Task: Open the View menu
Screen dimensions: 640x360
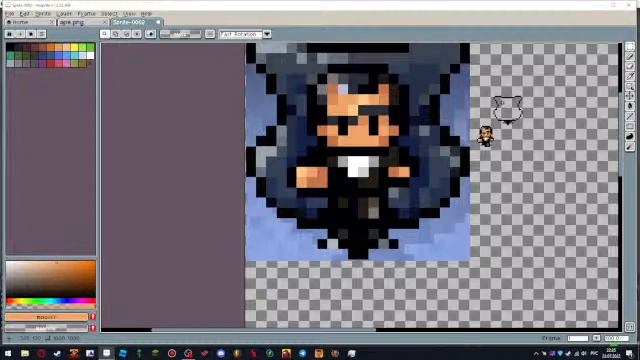Action: coord(129,13)
